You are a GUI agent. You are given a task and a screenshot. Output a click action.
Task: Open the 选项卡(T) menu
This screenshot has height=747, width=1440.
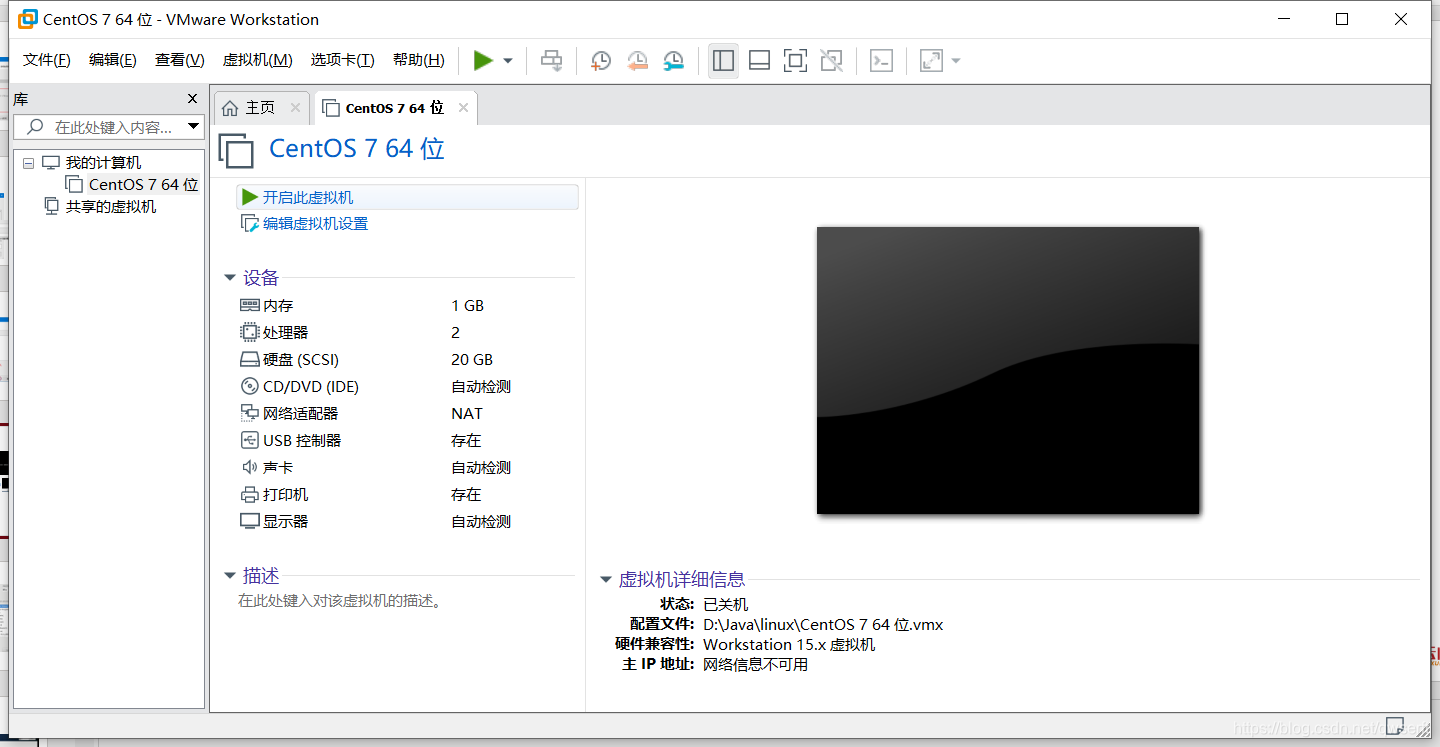[343, 60]
